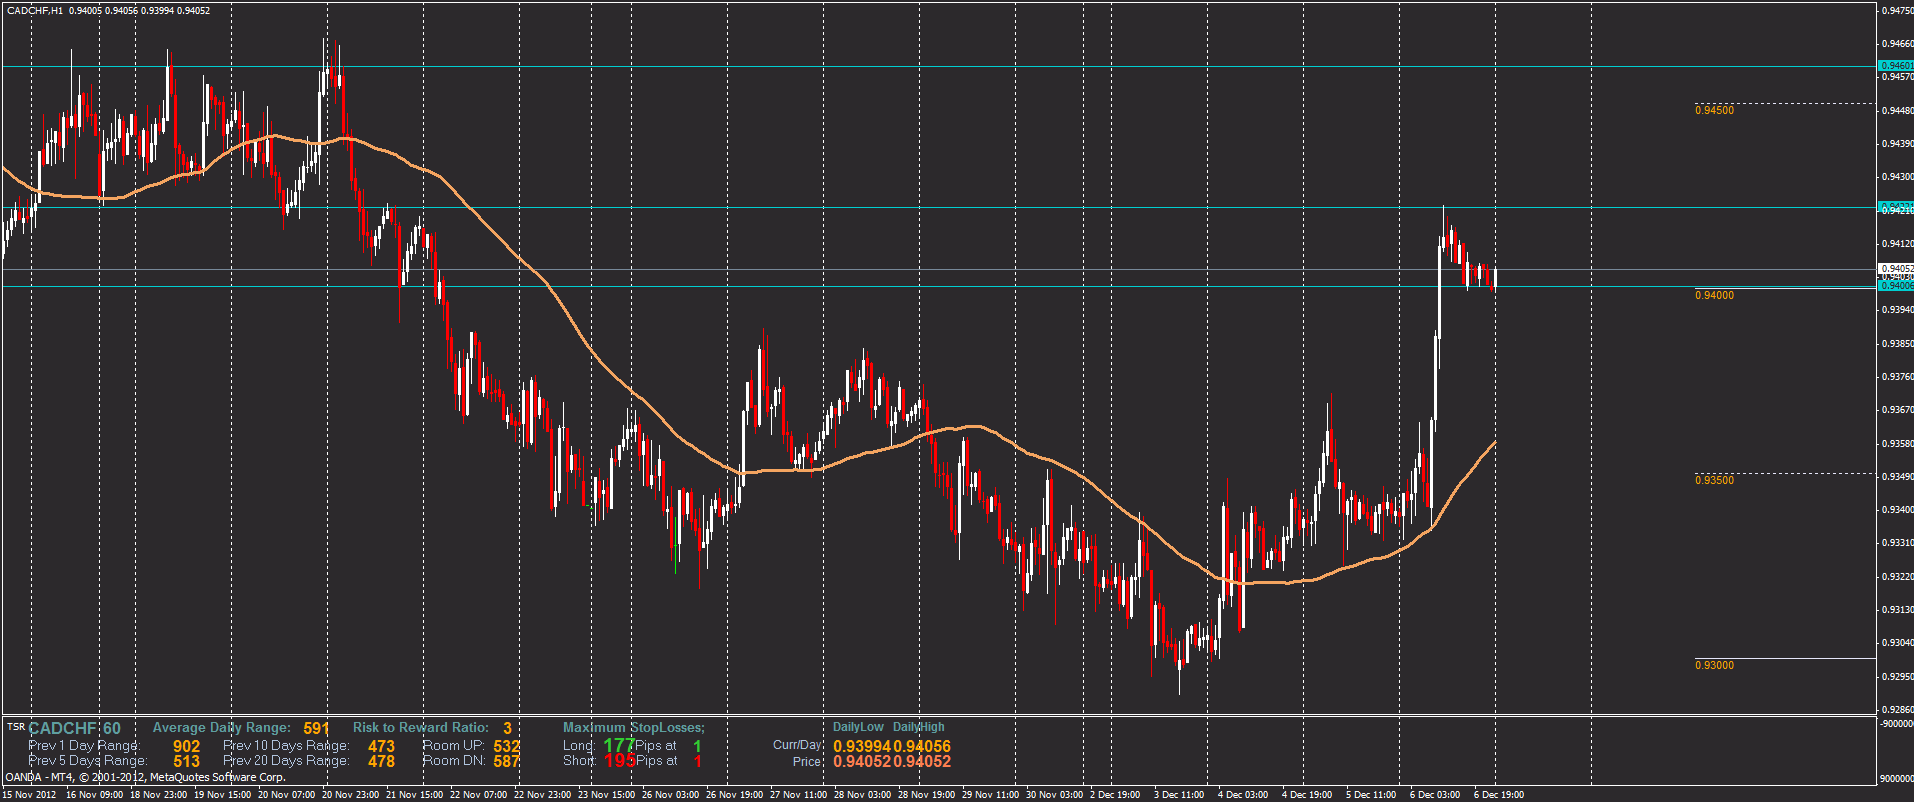Screen dimensions: 1914x802
Task: Click the white 0.94052 current price tag
Action: [x=1896, y=268]
